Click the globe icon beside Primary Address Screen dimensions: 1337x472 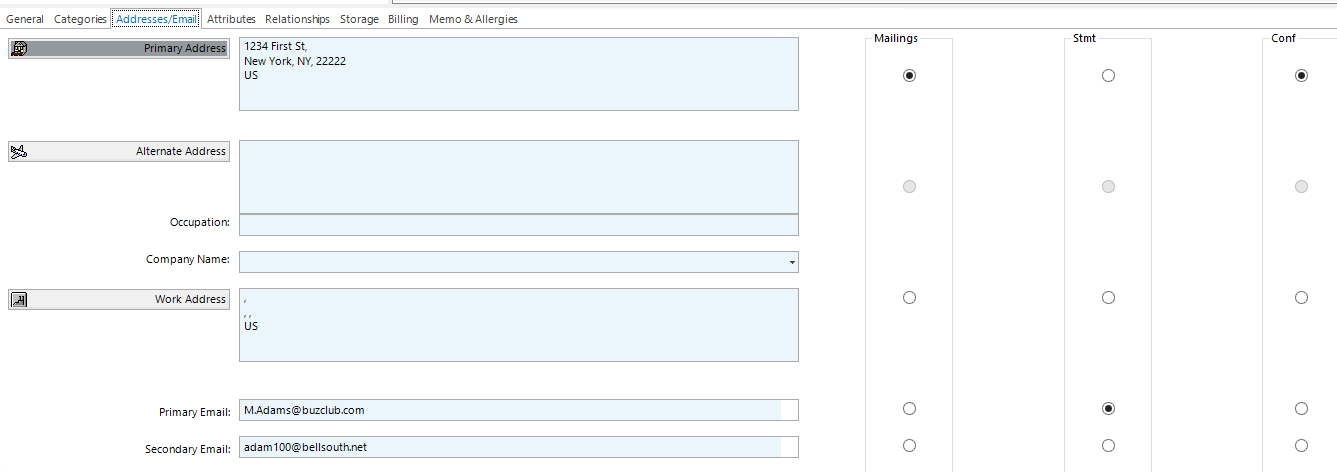pos(19,48)
